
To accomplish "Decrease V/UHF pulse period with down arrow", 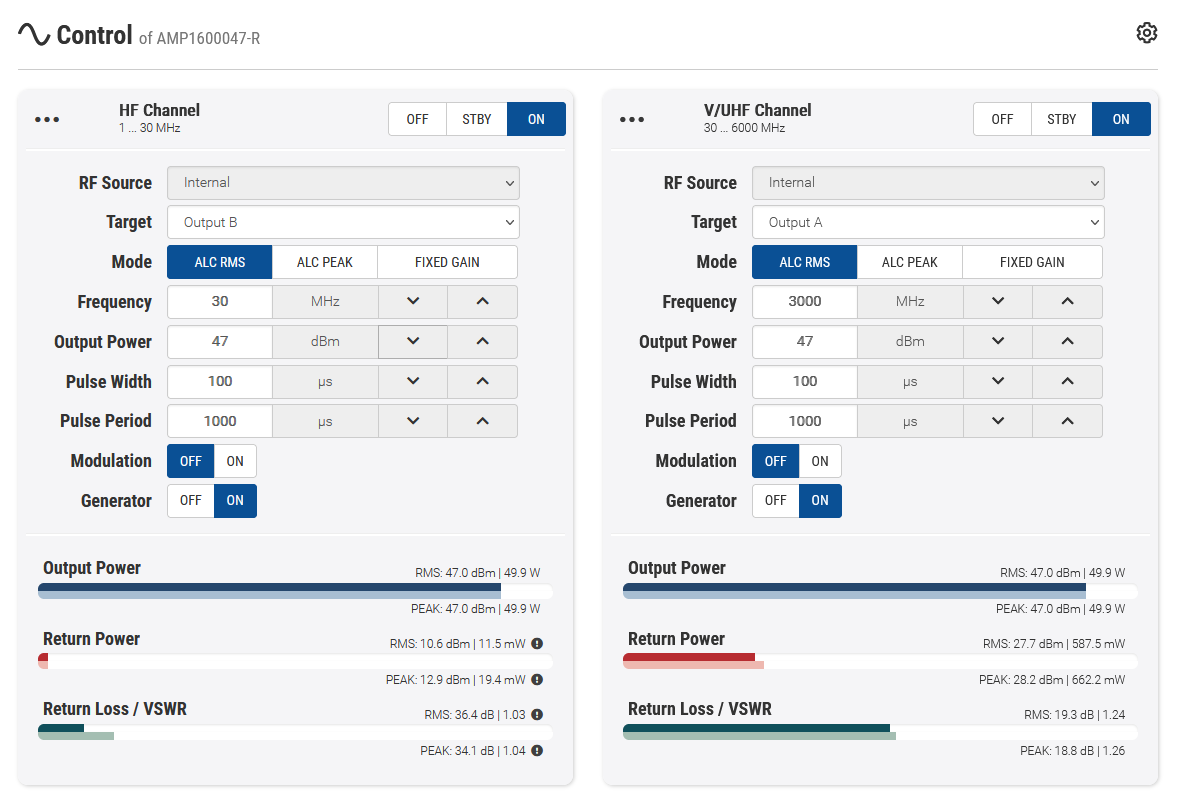I will point(997,421).
